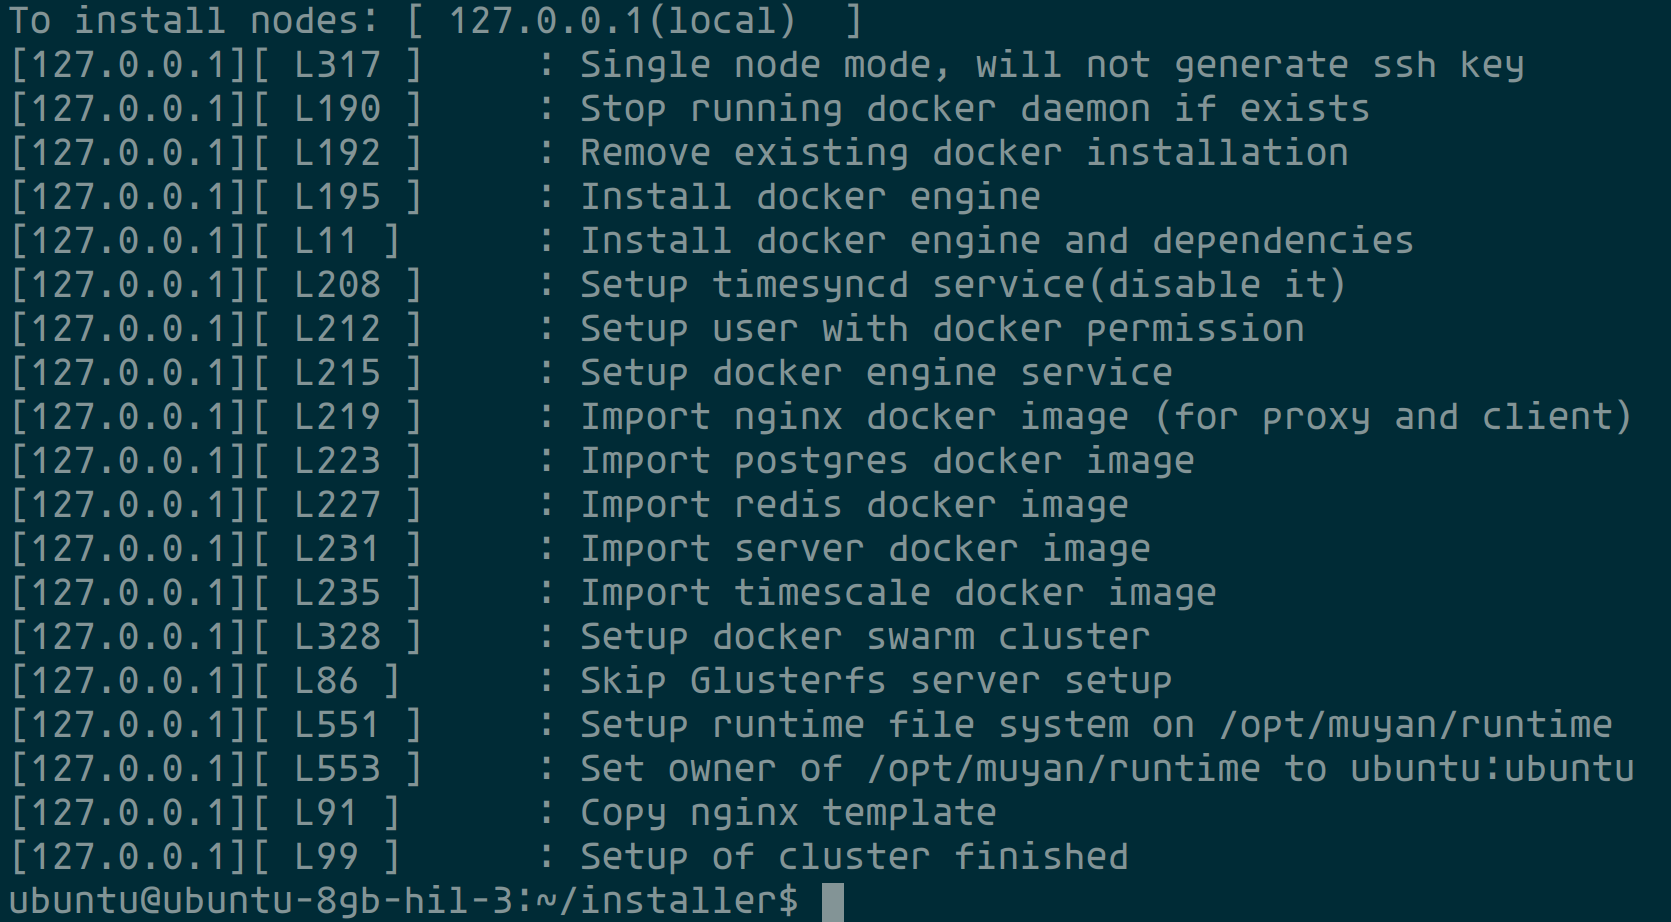Click the "Import postgres docker image" line
The width and height of the screenshot is (1671, 922).
[887, 461]
